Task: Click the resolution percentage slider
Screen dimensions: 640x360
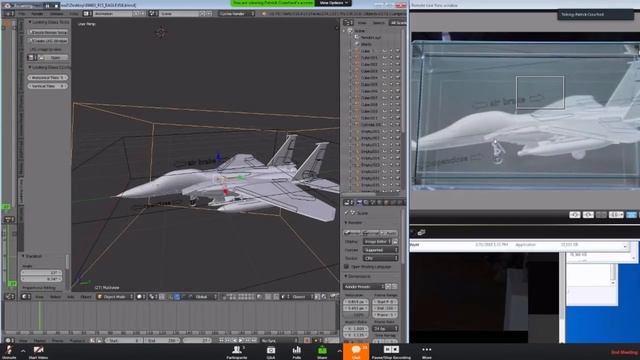Action: [x=356, y=315]
